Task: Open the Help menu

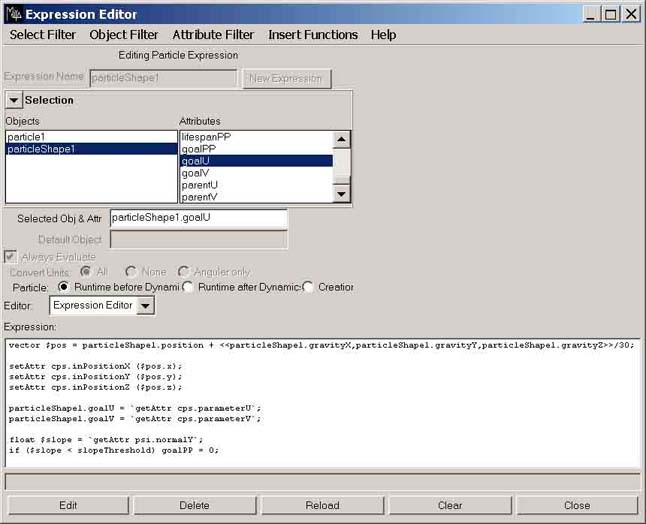Action: (x=383, y=35)
